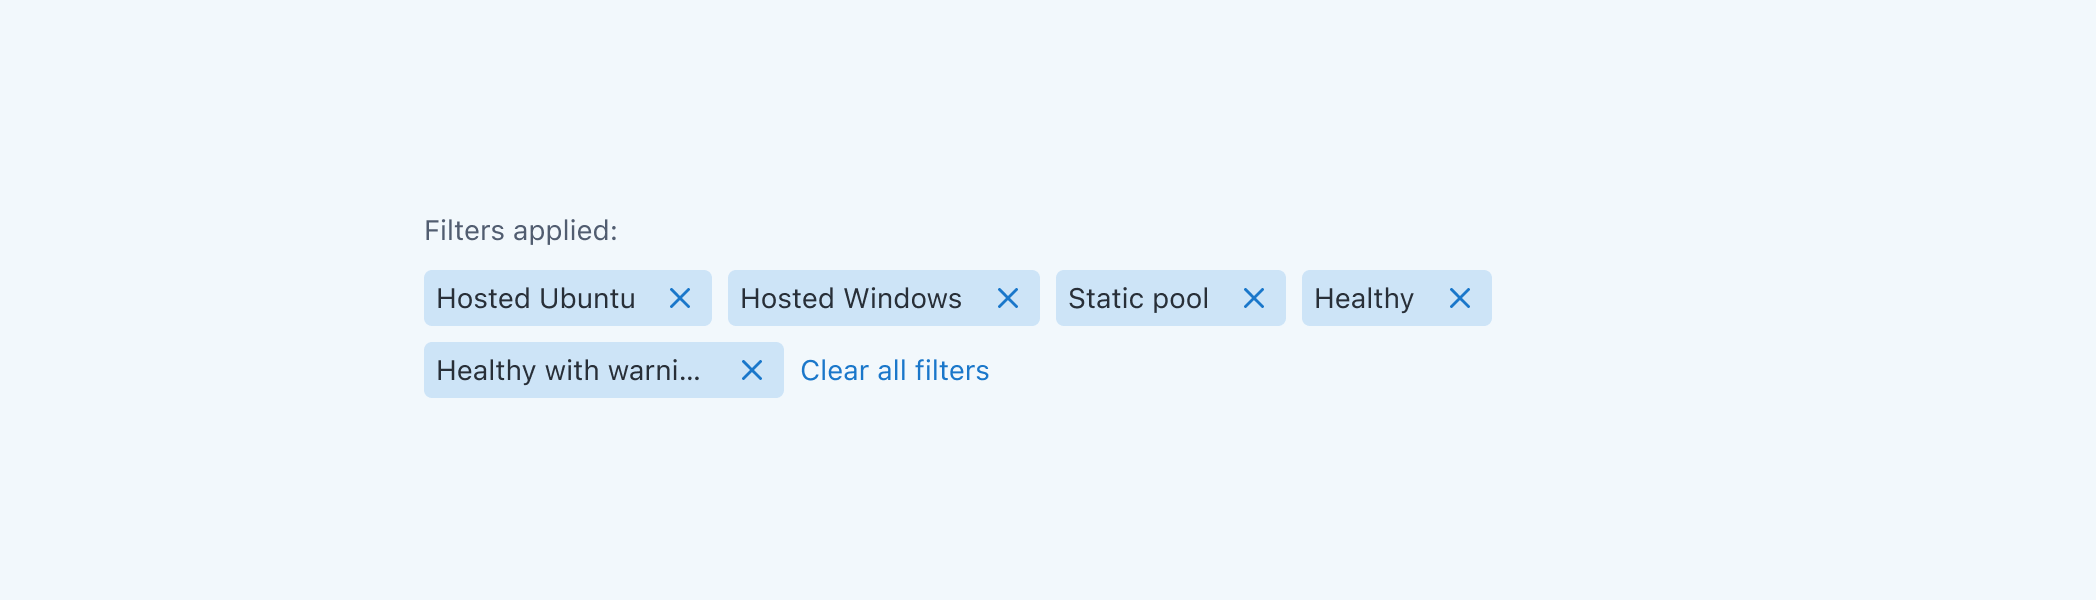
Task: Click the chip in the second row
Action: (603, 370)
